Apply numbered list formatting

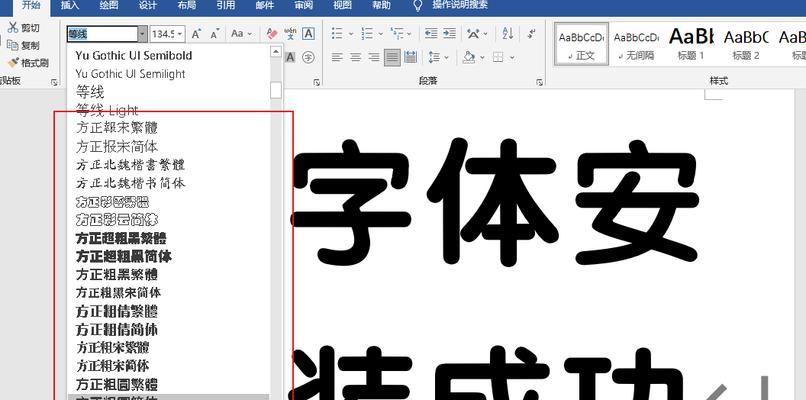367,34
